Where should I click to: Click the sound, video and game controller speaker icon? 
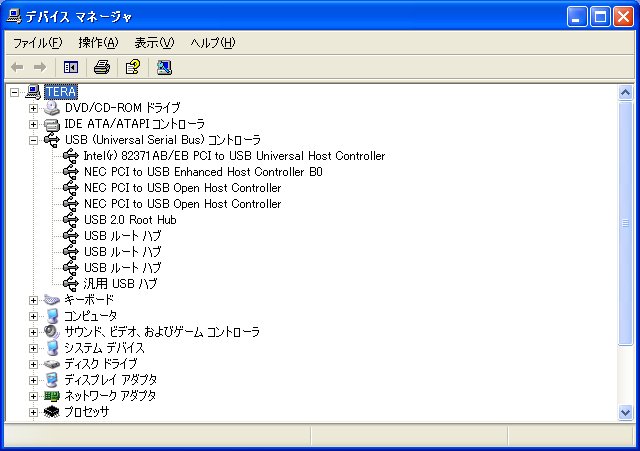pyautogui.click(x=52, y=332)
